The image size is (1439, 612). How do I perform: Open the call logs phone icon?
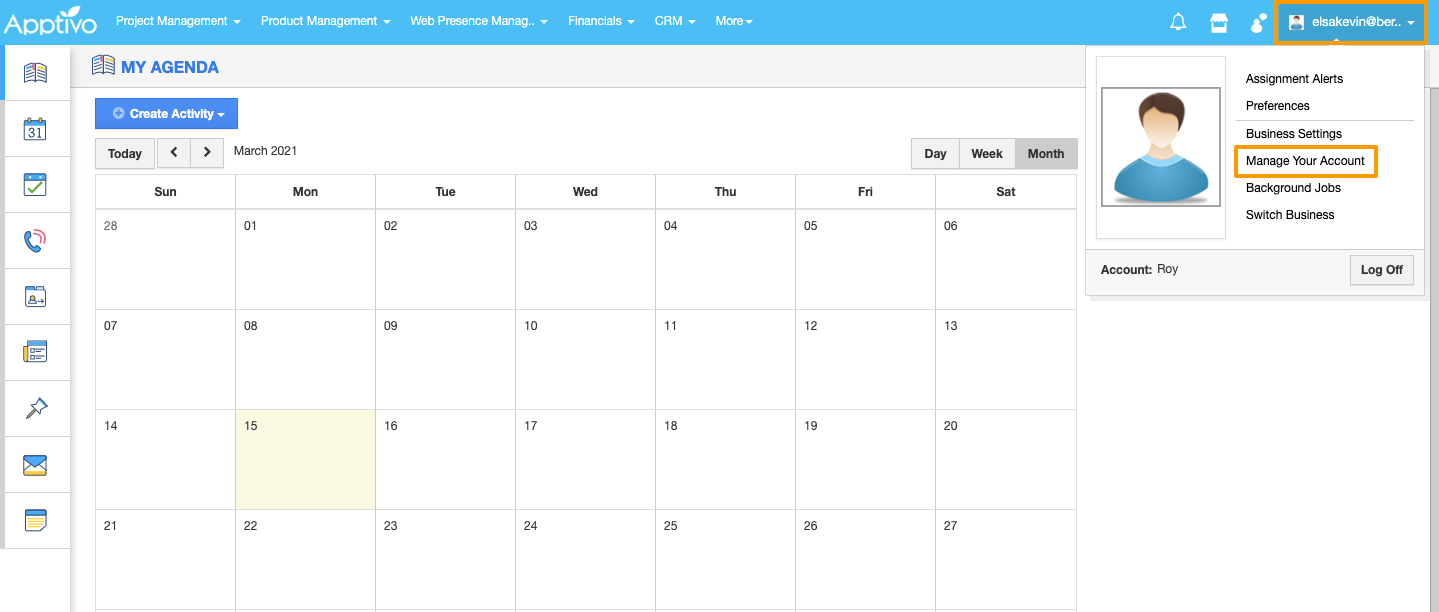(35, 241)
